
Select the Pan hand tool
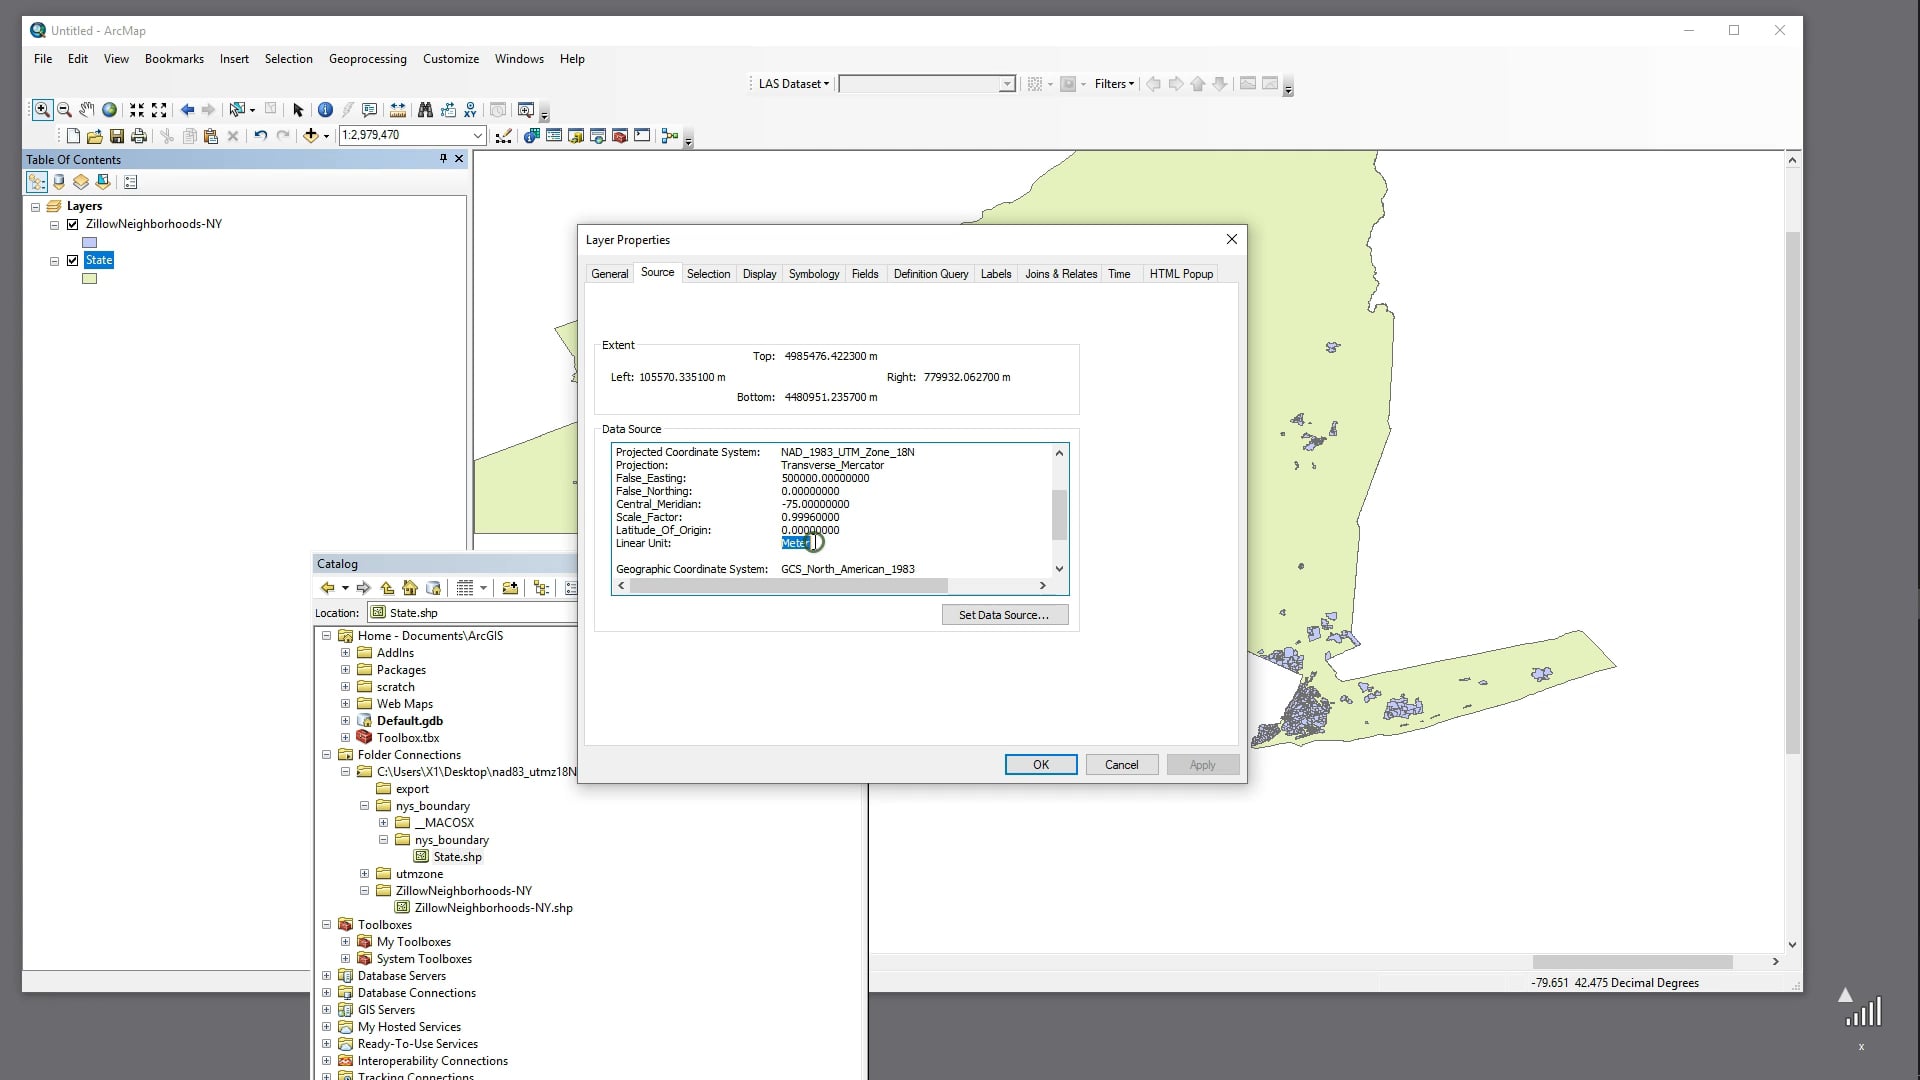click(x=87, y=110)
